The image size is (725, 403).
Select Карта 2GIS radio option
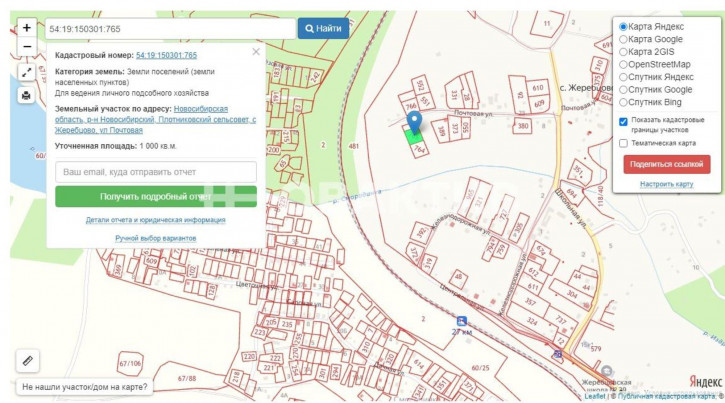pos(623,52)
